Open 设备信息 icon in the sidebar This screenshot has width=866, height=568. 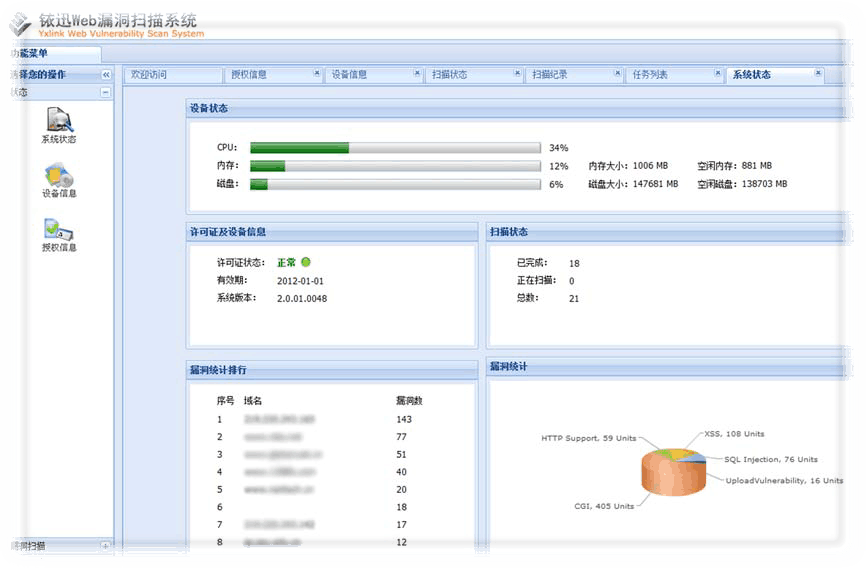[58, 175]
